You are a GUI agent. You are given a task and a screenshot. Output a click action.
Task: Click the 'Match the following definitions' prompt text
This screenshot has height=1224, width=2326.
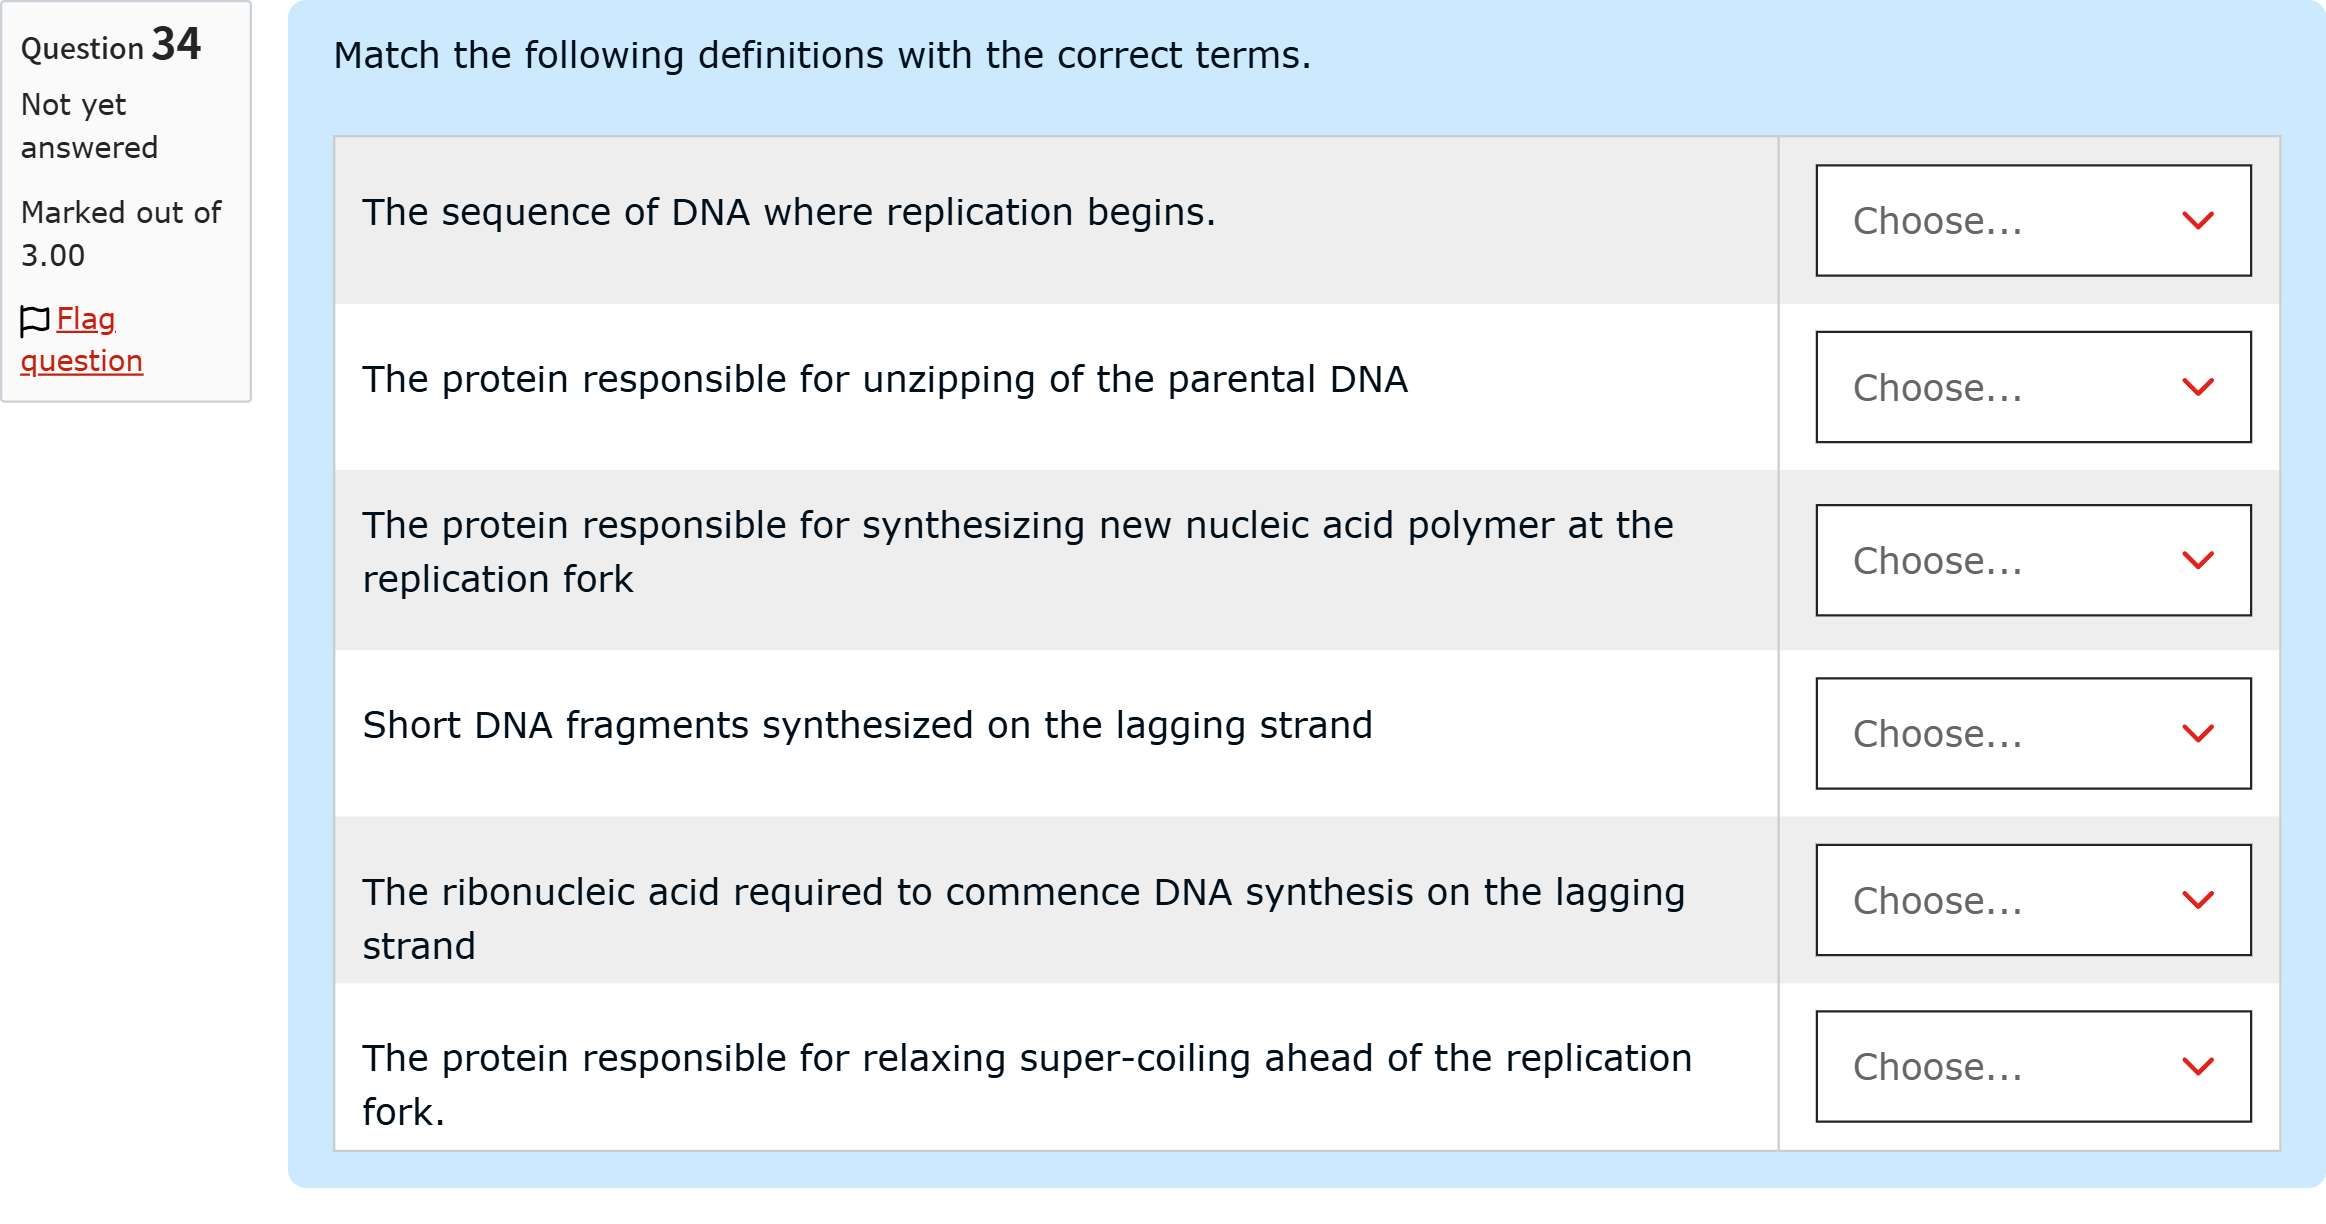tap(822, 55)
